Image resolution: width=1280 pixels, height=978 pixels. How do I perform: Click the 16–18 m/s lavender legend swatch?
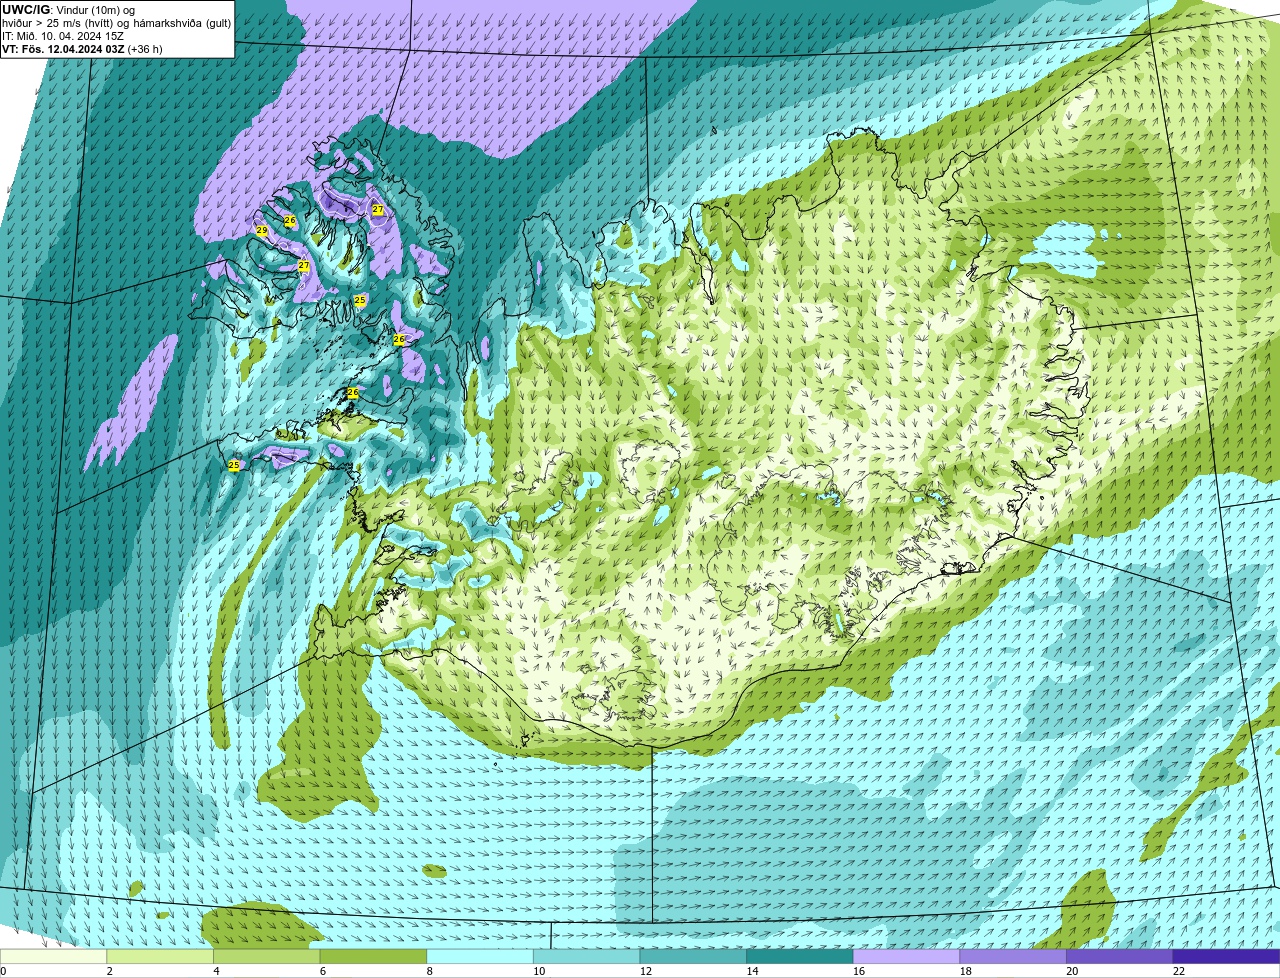(x=907, y=957)
